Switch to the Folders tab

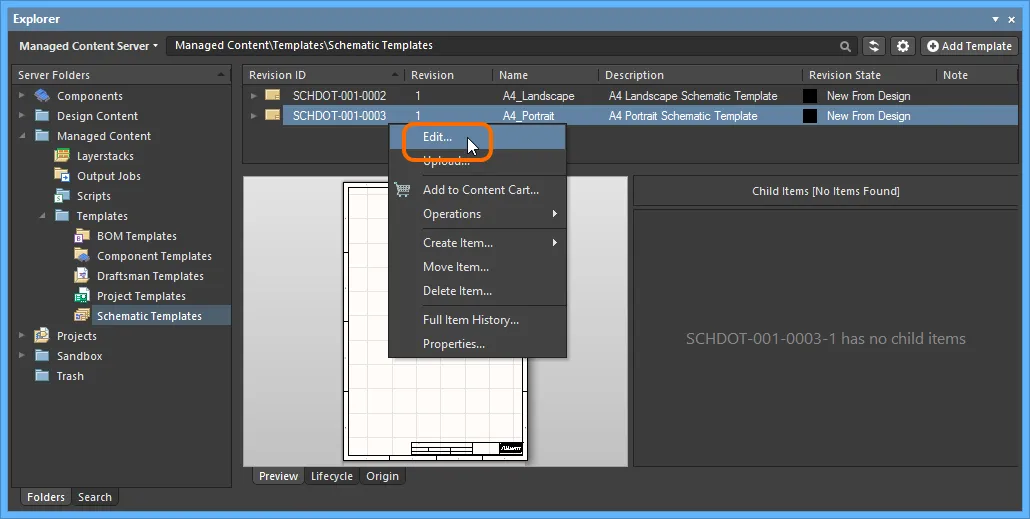tap(45, 497)
